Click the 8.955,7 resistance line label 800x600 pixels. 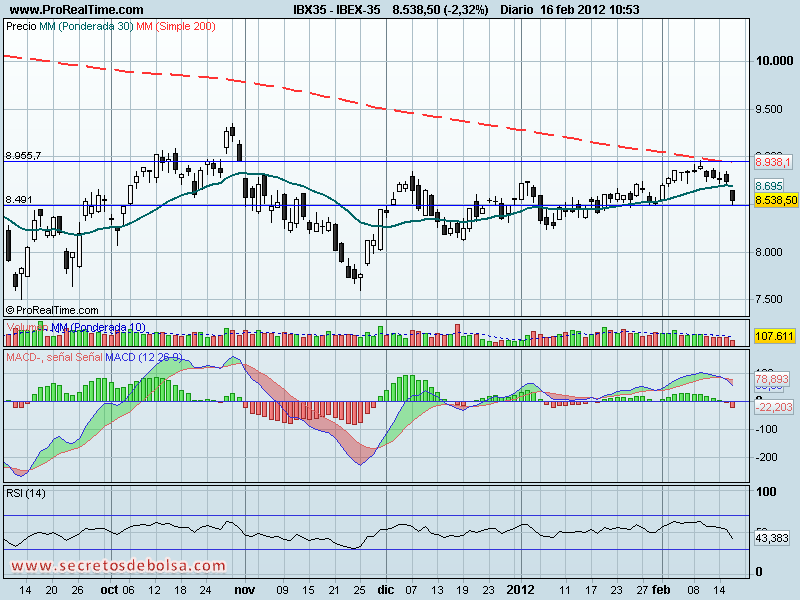tap(23, 156)
